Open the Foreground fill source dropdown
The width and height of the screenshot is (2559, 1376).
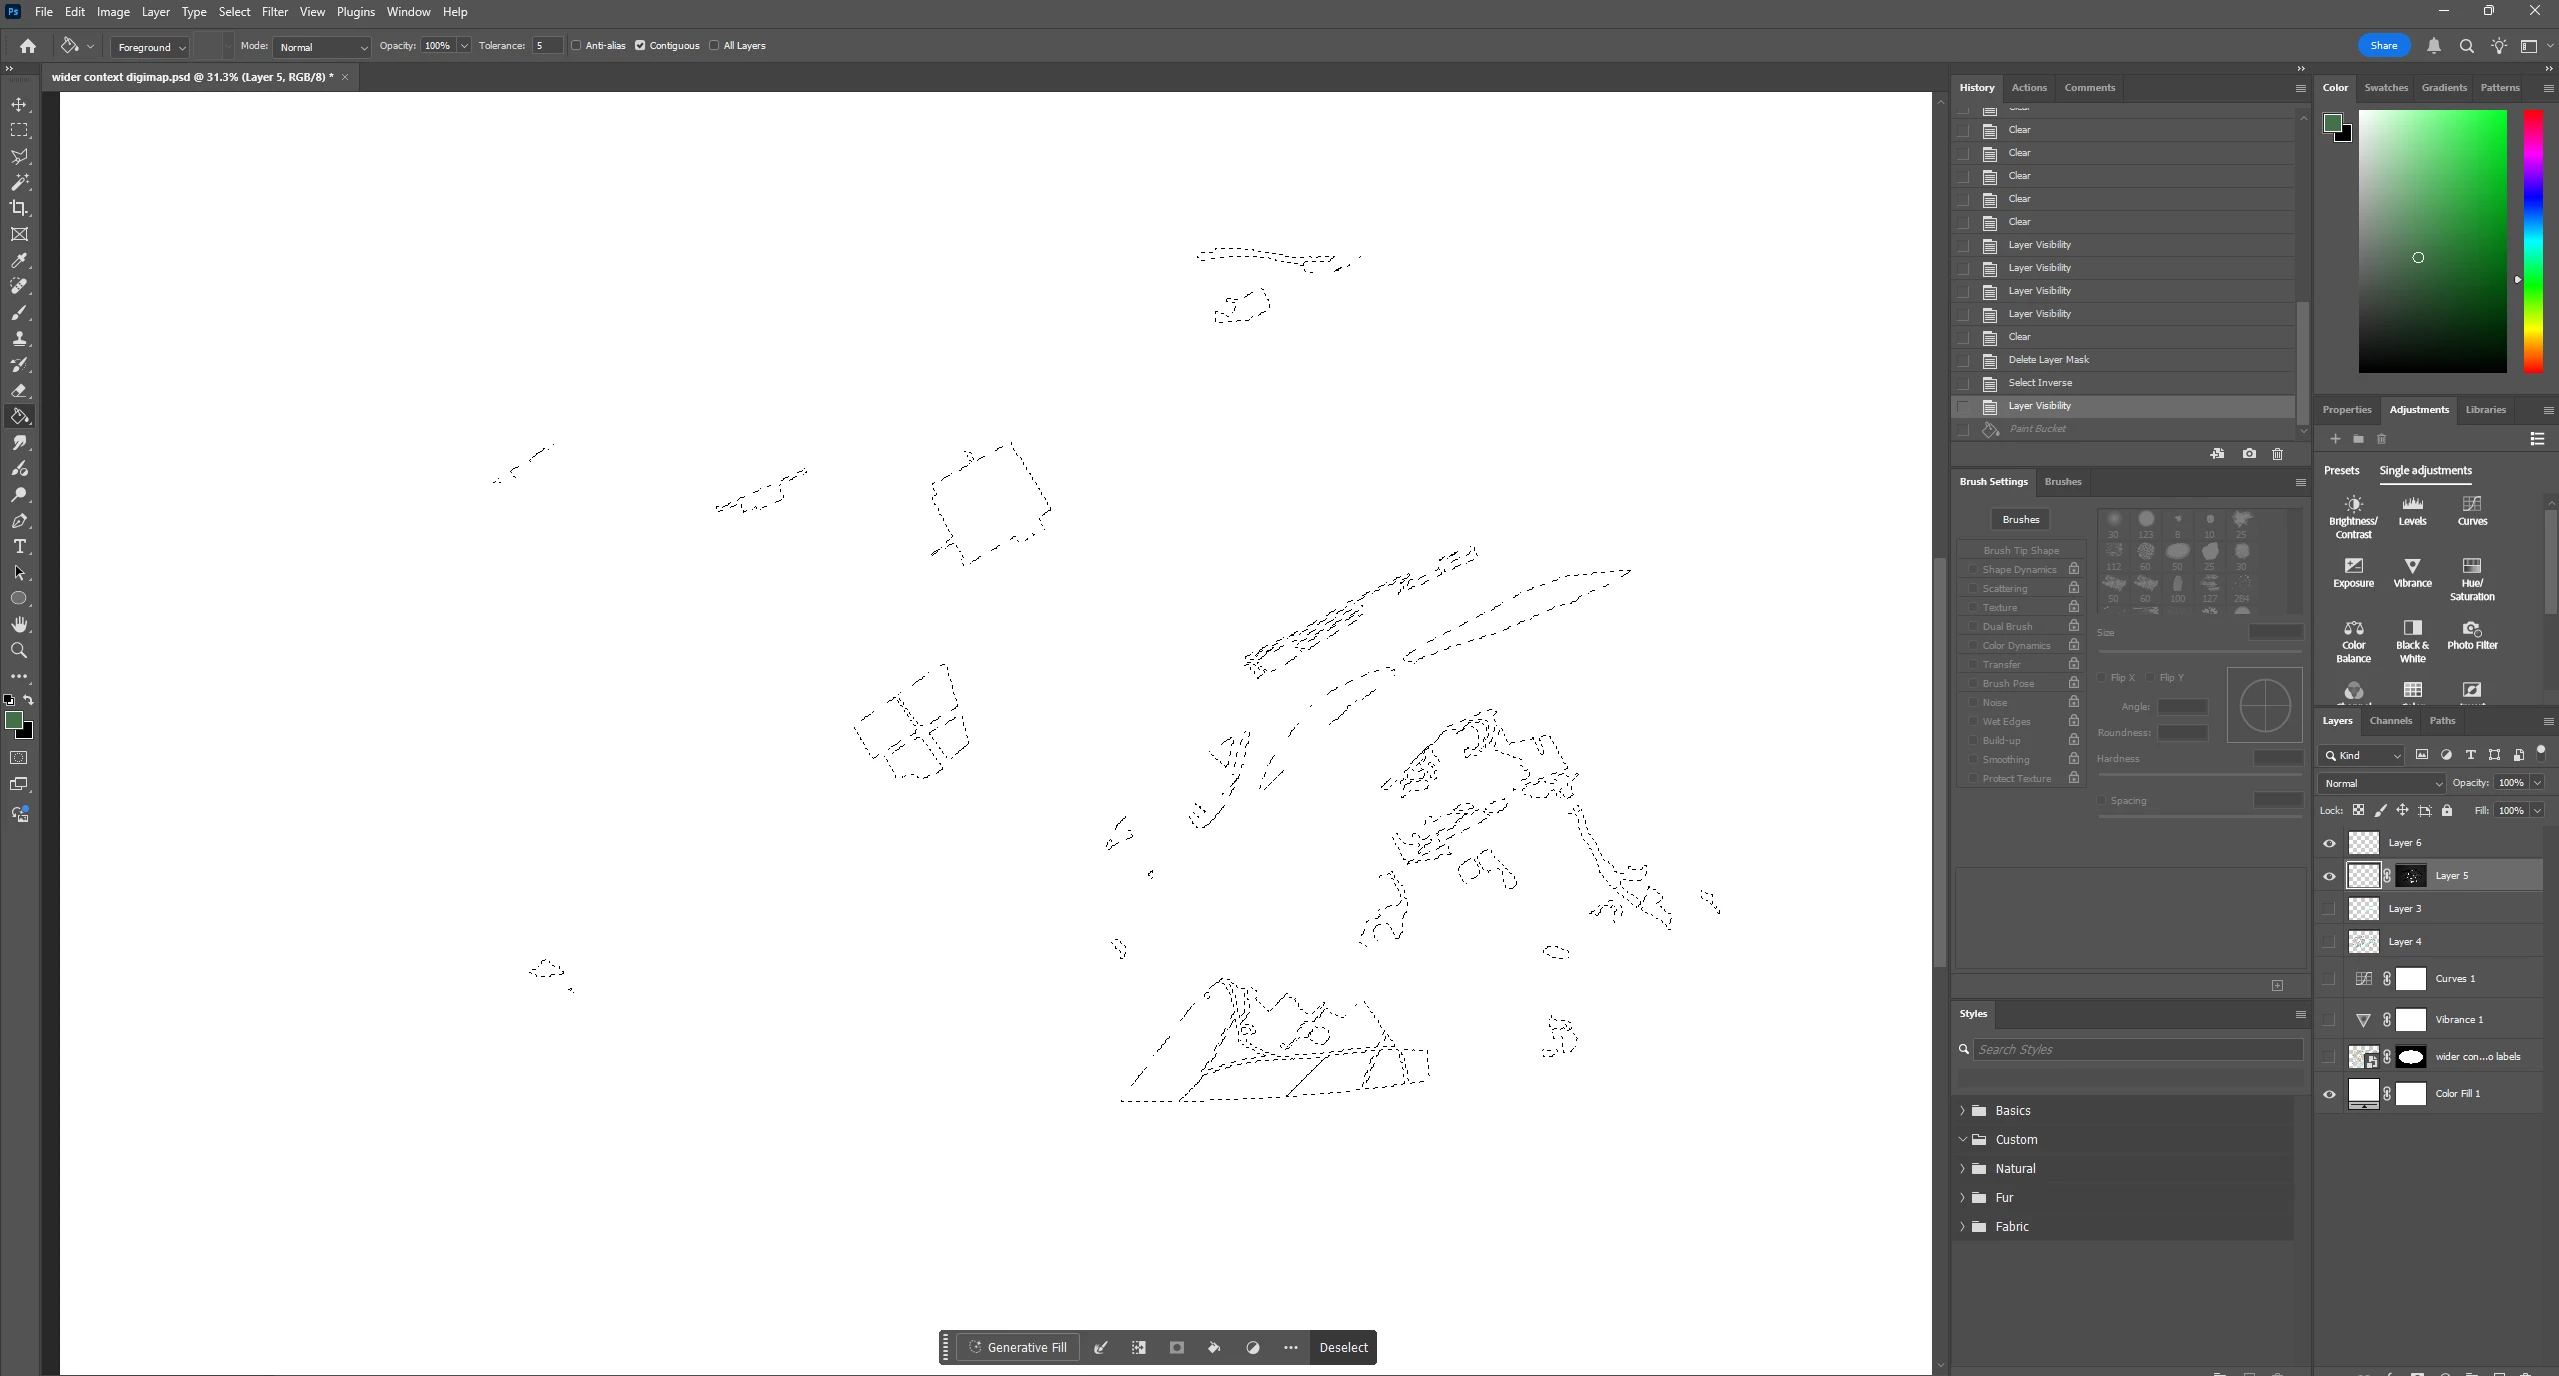(x=150, y=47)
